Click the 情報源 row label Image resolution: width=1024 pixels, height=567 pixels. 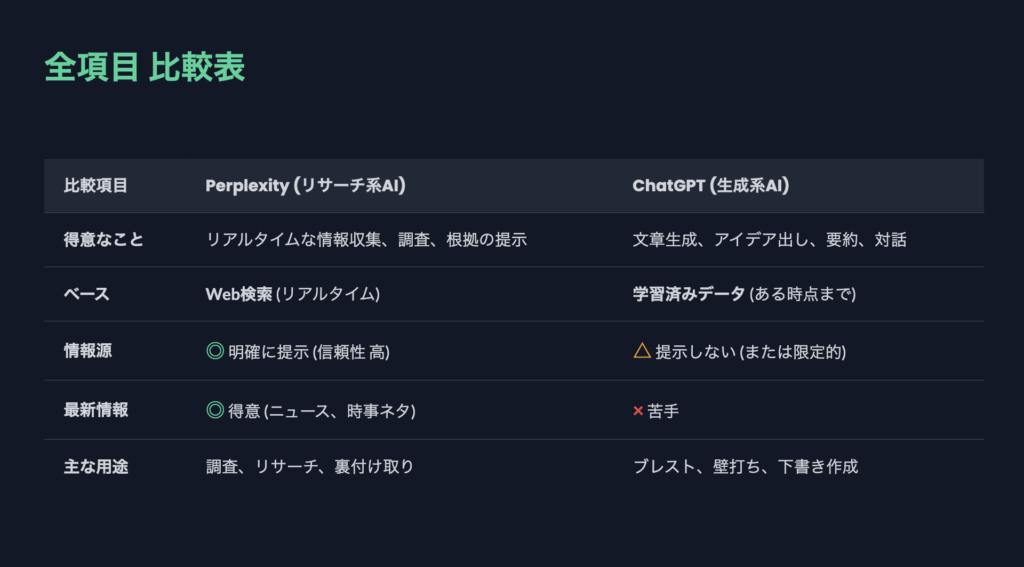click(88, 351)
